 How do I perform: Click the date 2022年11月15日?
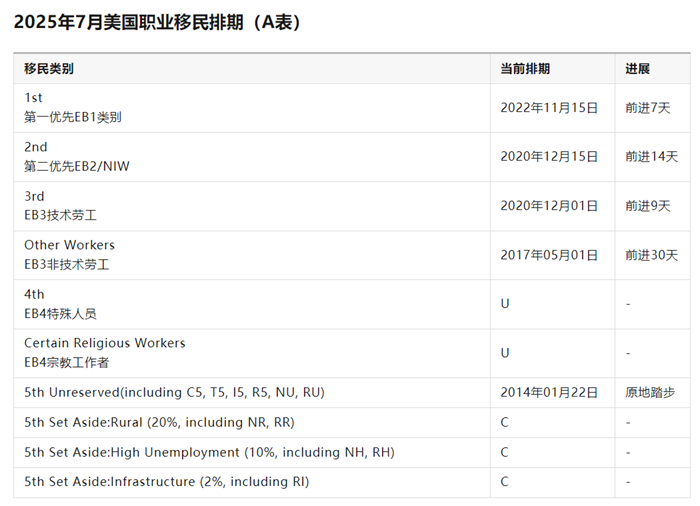pyautogui.click(x=549, y=108)
